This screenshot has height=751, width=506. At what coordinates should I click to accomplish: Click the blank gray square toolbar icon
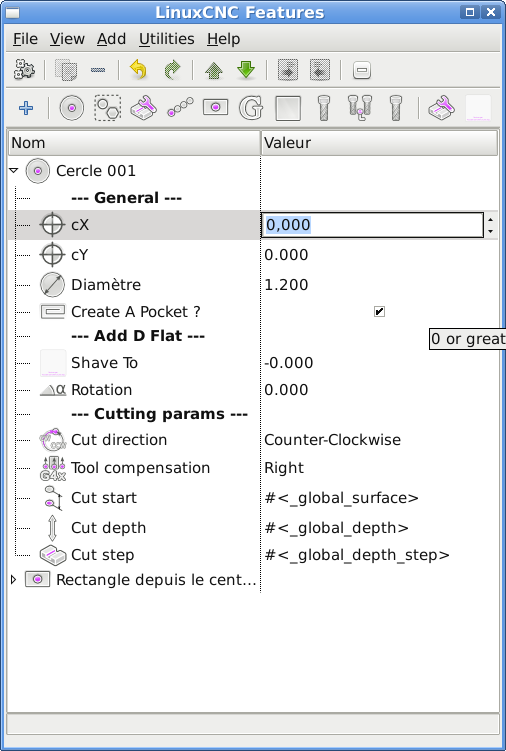tap(288, 108)
